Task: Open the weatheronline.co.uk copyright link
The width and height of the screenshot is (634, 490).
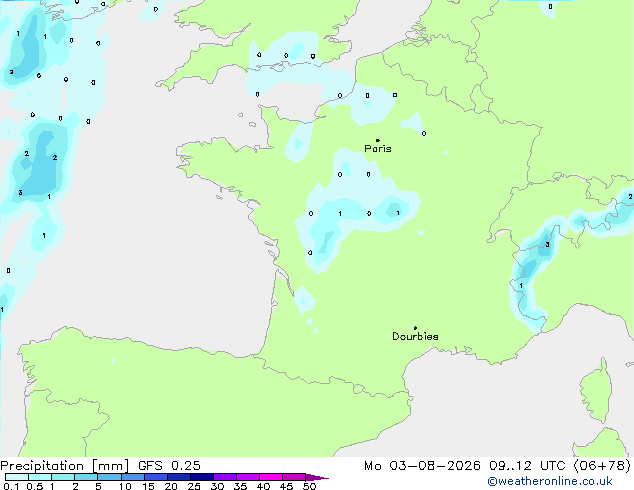Action: [549, 481]
